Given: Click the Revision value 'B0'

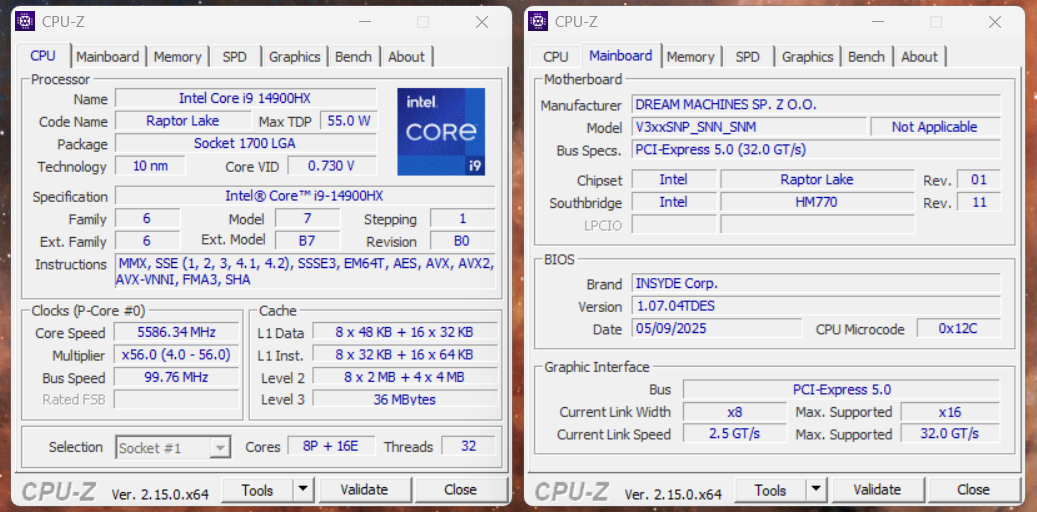Looking at the screenshot, I should tap(462, 240).
